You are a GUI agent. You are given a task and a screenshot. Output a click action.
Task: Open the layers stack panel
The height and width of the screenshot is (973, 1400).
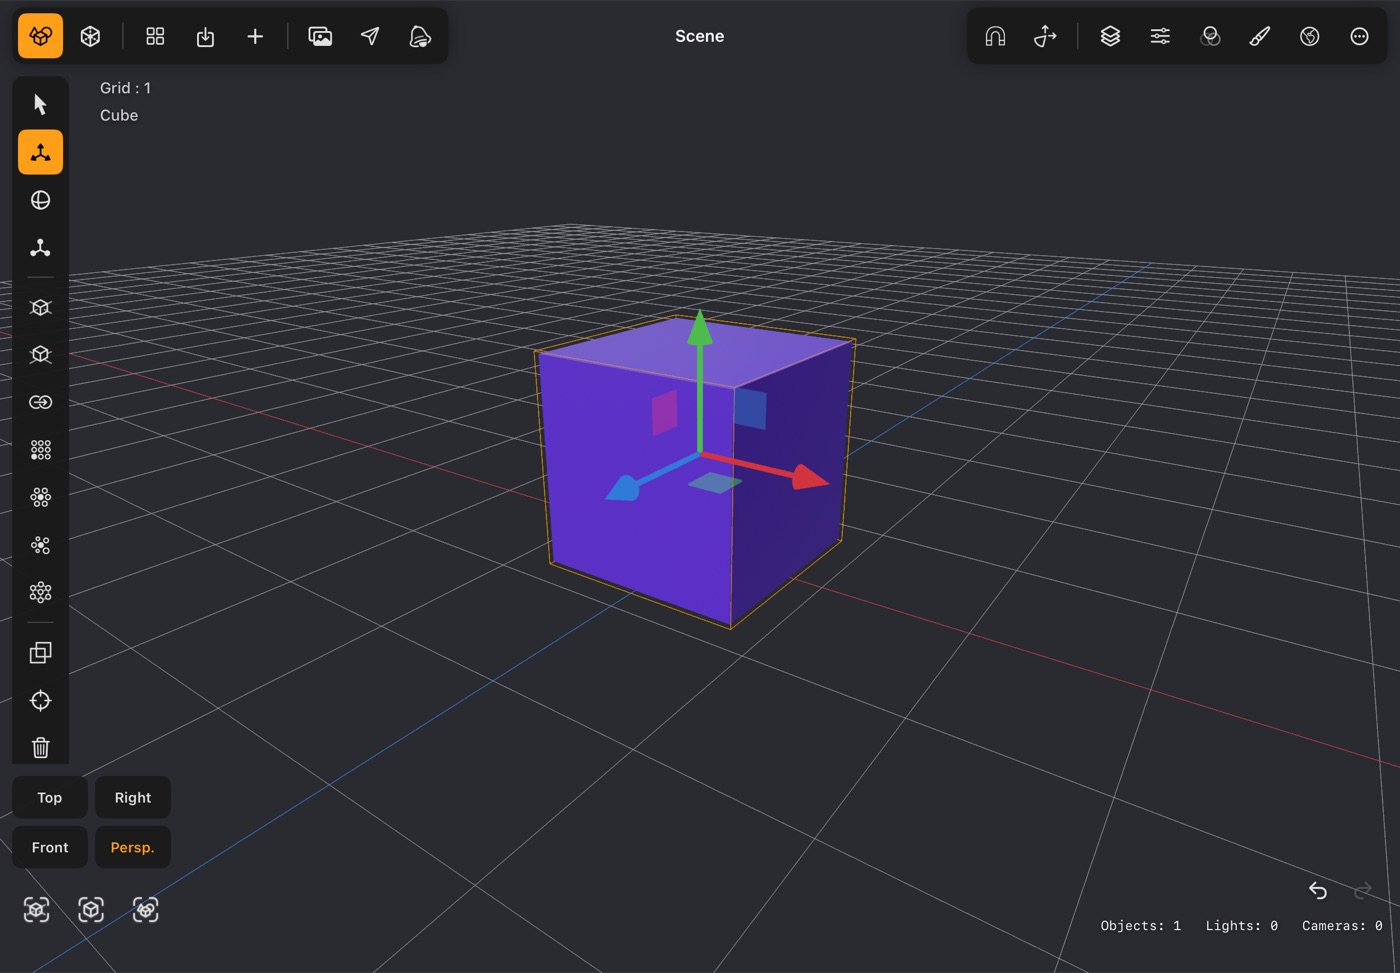pos(1110,36)
